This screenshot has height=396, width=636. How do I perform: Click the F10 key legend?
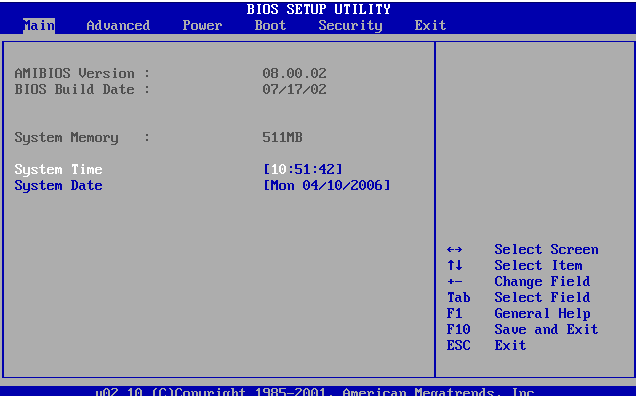coord(458,329)
